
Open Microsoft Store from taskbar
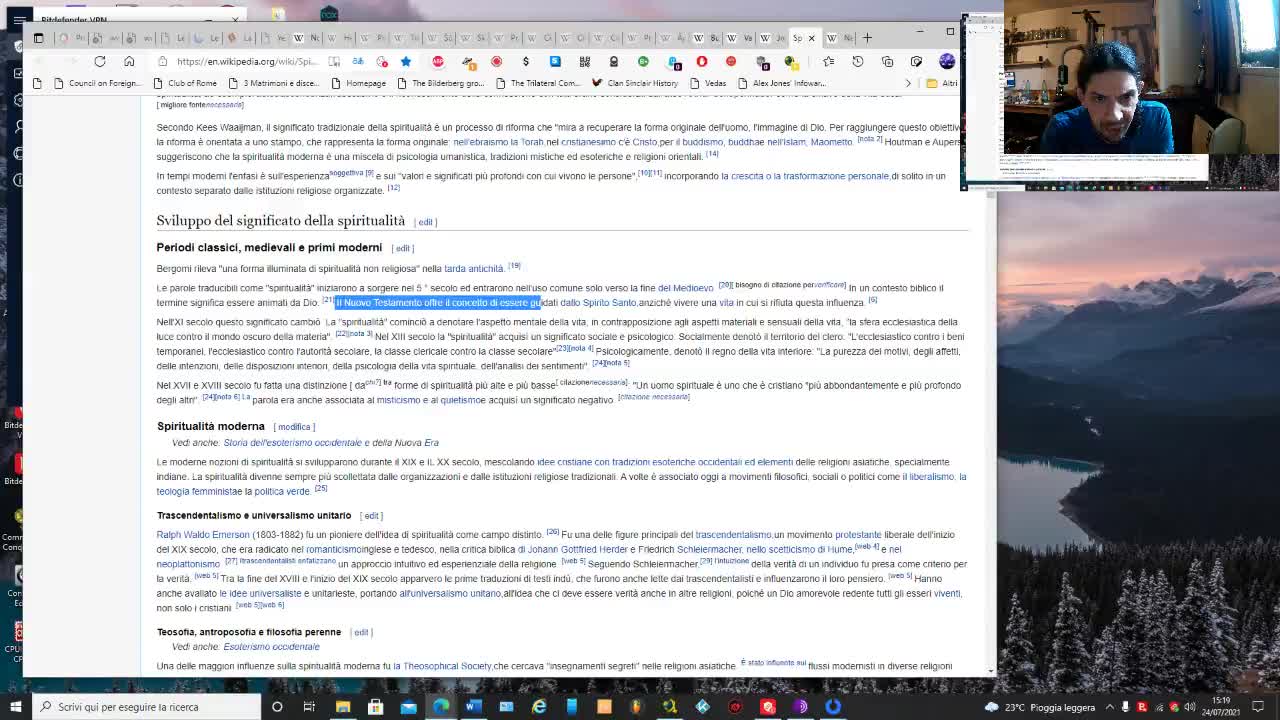tap(375, 707)
